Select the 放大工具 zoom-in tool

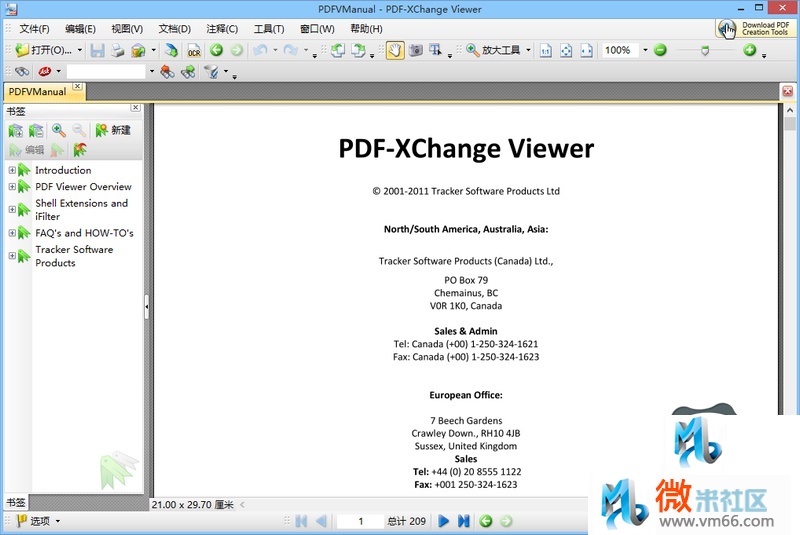pyautogui.click(x=493, y=50)
